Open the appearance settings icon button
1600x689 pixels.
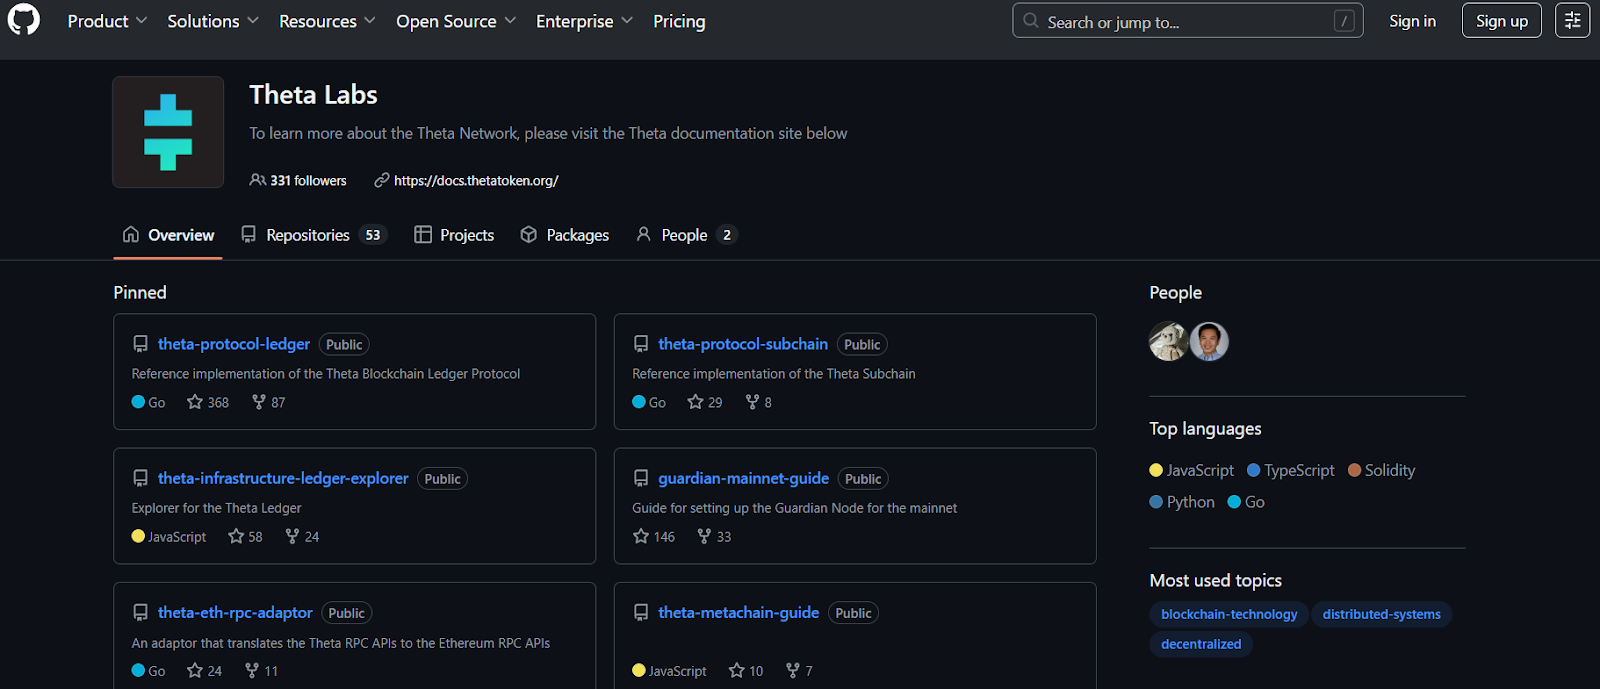coord(1572,21)
